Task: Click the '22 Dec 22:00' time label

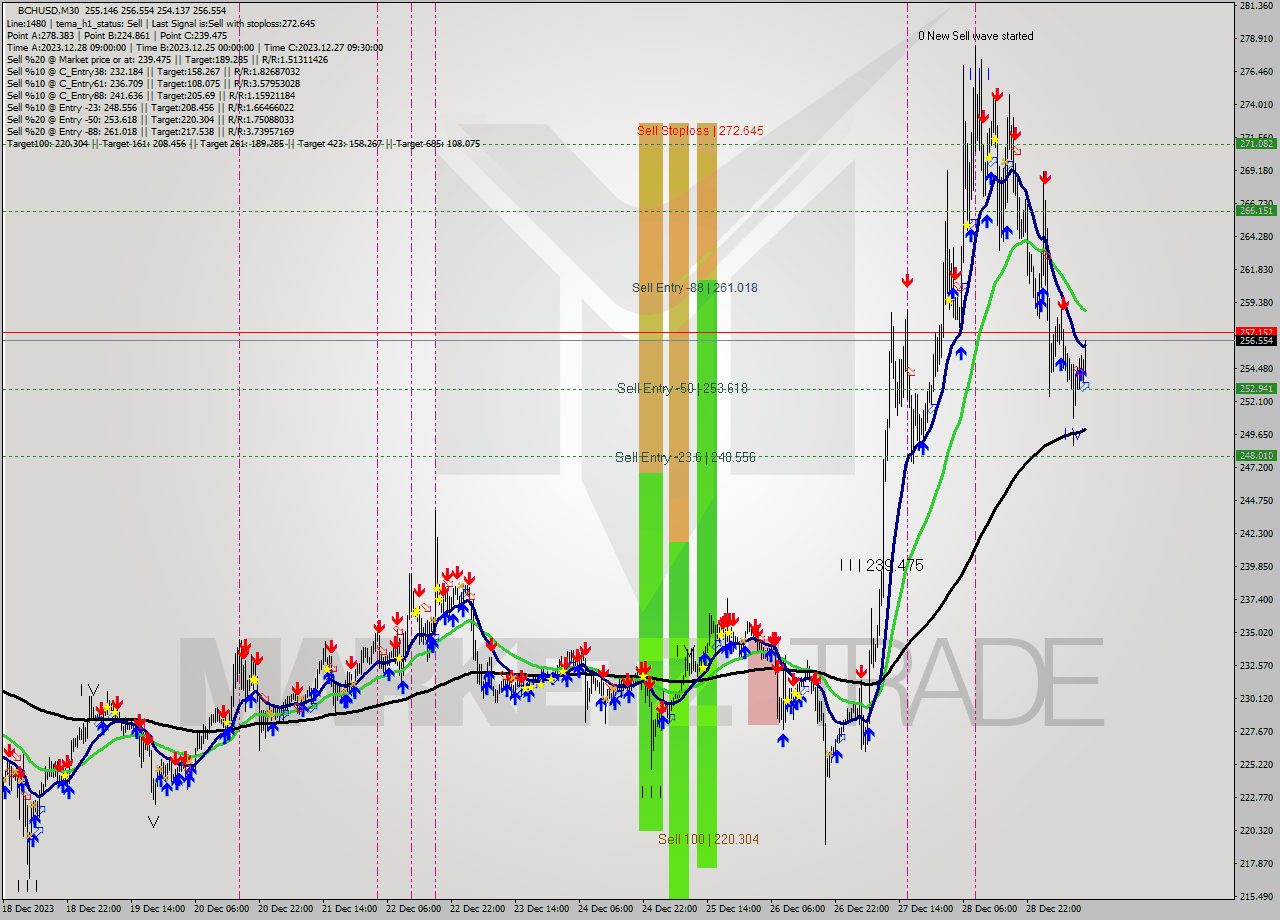Action: point(477,910)
